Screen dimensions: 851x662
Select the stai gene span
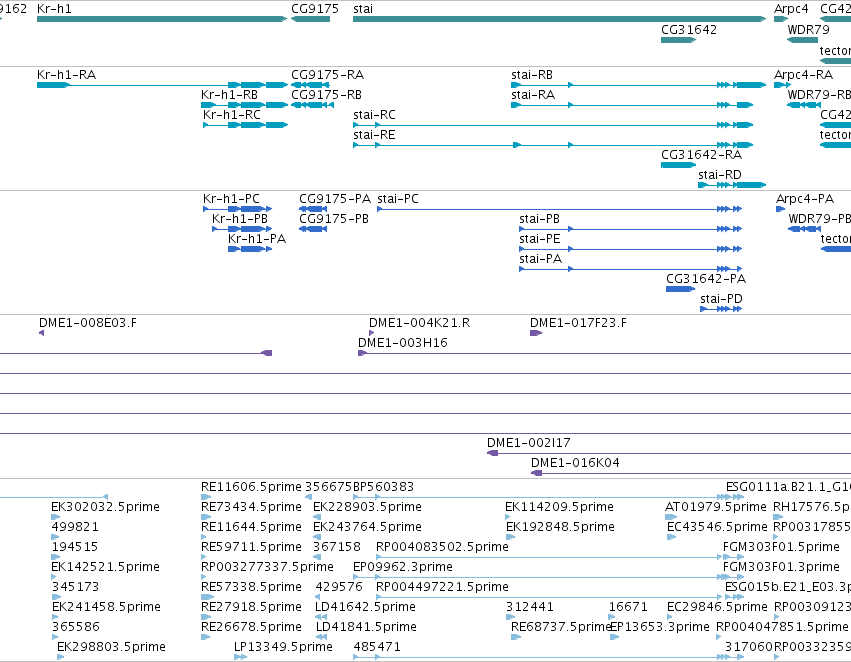[x=559, y=19]
